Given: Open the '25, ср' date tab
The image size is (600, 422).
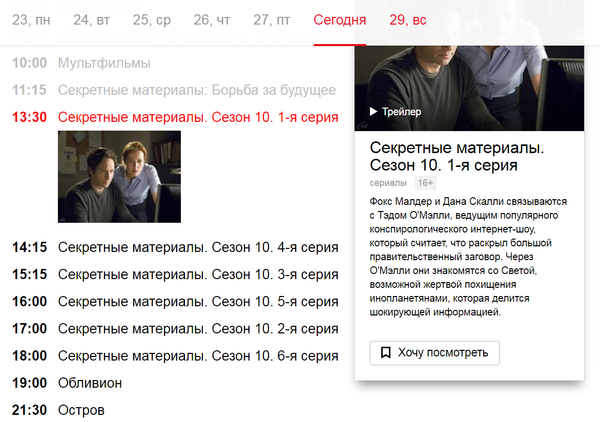Looking at the screenshot, I should click(x=154, y=20).
